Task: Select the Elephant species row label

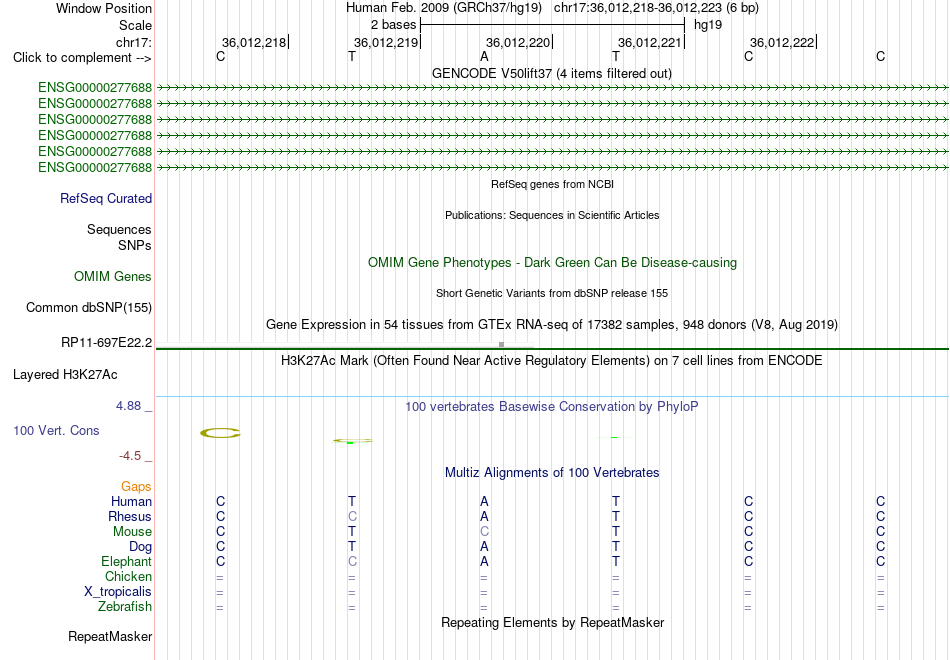Action: point(127,561)
